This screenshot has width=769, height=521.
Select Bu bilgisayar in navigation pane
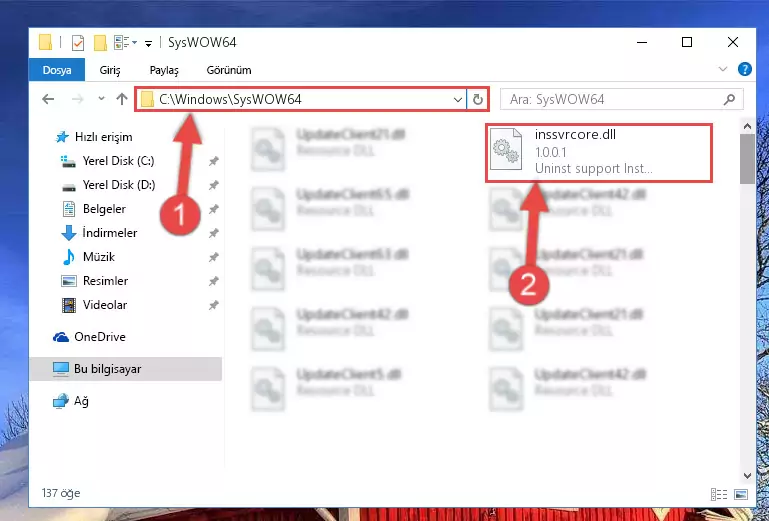click(x=126, y=369)
